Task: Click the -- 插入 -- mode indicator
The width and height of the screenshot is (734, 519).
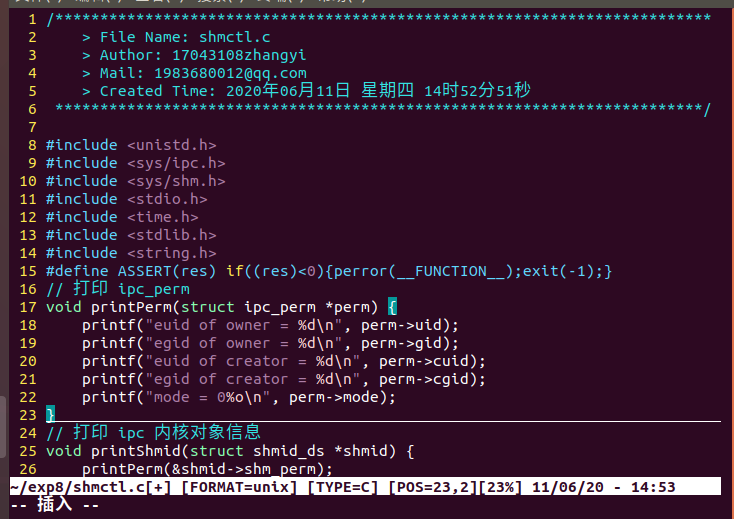Action: tap(55, 505)
